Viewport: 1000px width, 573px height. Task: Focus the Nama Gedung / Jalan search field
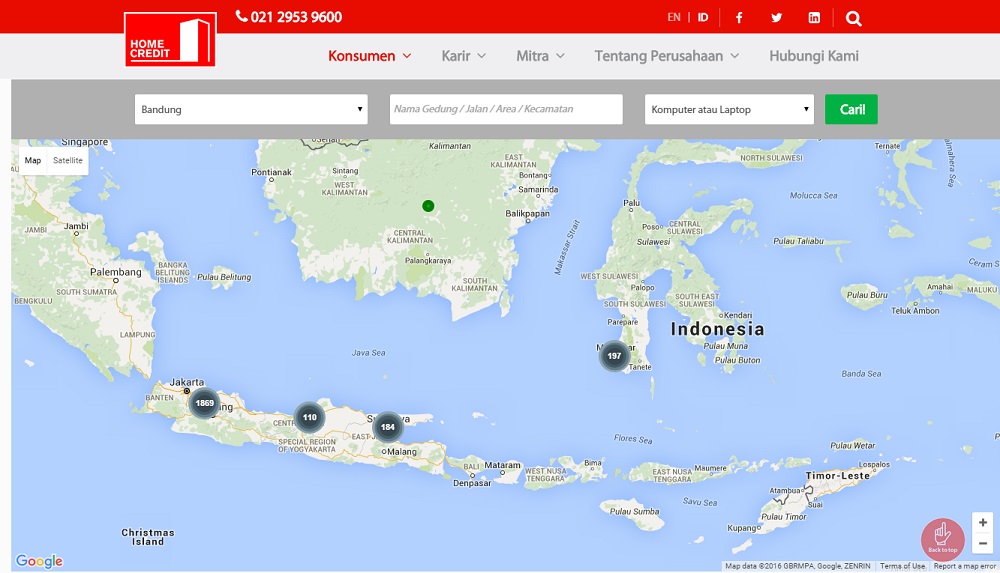tap(506, 109)
